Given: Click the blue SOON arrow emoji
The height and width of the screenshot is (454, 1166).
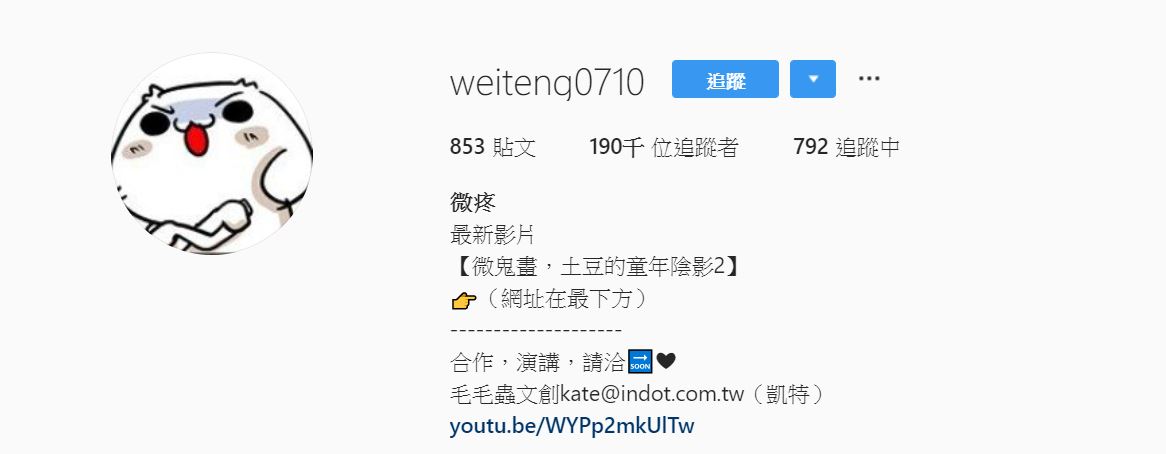Looking at the screenshot, I should pos(640,361).
